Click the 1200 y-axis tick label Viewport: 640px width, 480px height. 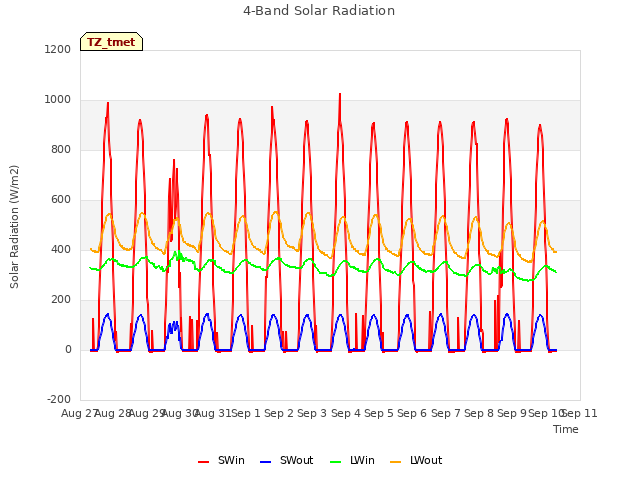click(58, 49)
